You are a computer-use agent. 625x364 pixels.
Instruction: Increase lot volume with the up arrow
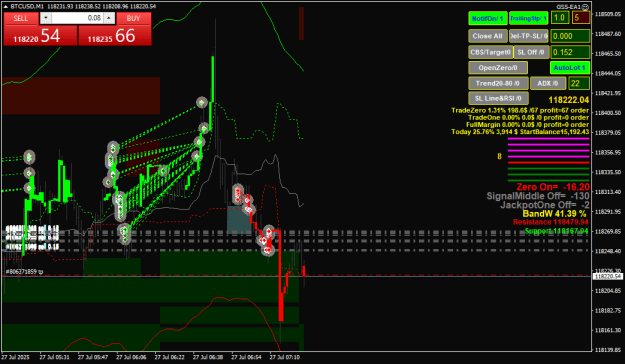coord(110,18)
